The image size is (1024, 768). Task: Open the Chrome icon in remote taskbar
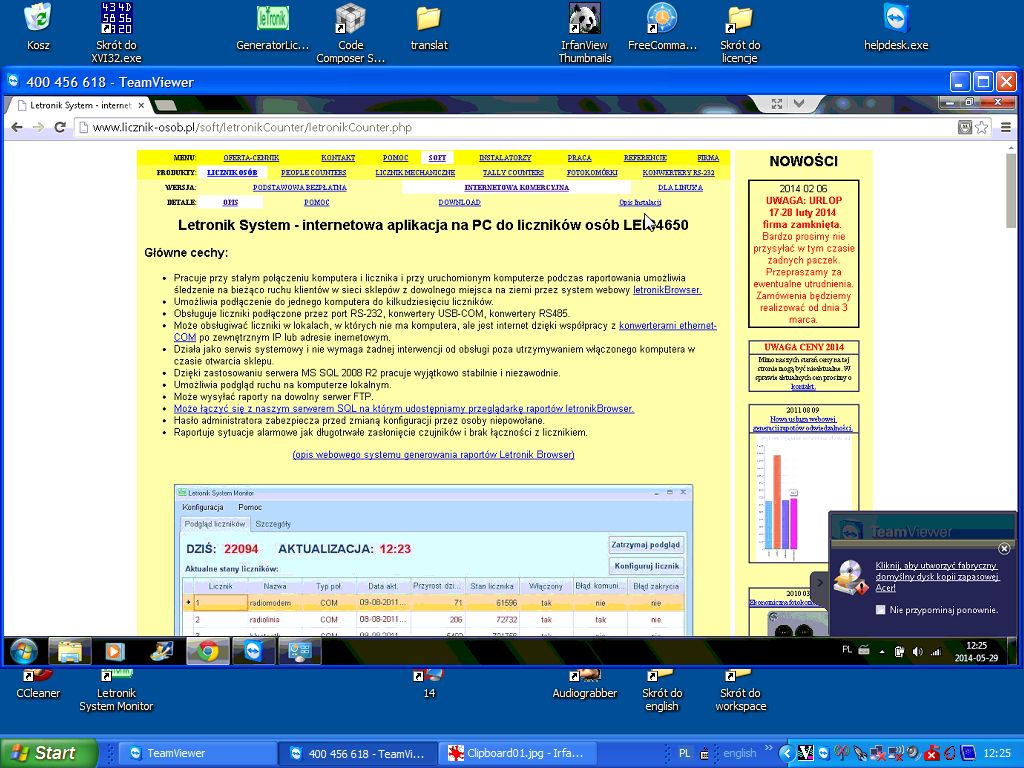click(x=207, y=651)
